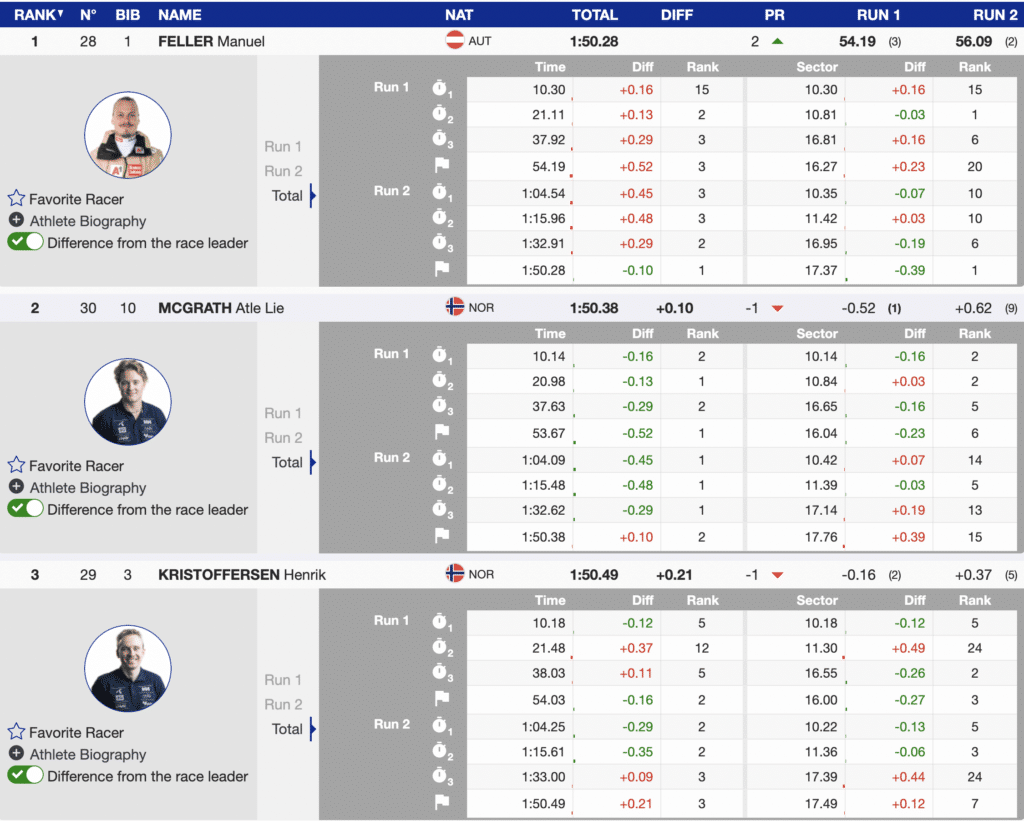Image resolution: width=1024 pixels, height=821 pixels.
Task: Click the stopwatch 1 icon in McGrath's Run 2
Action: coord(441,459)
